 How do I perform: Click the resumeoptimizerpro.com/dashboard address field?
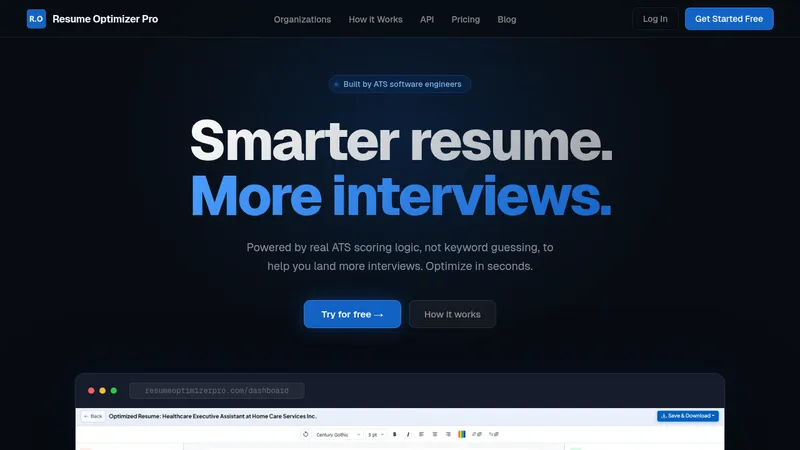point(217,391)
